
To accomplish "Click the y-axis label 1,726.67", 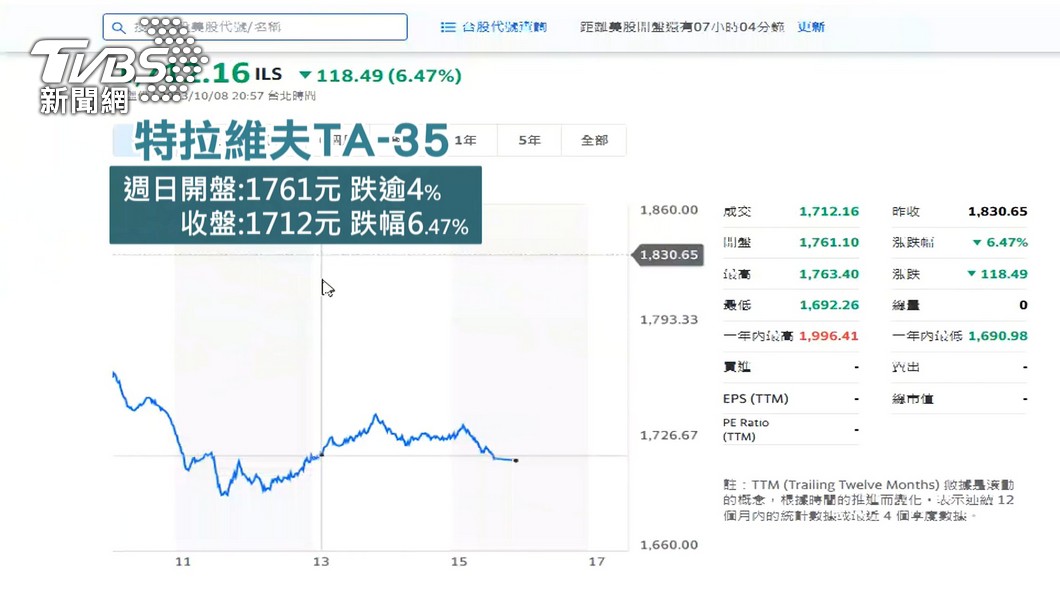I will point(669,435).
